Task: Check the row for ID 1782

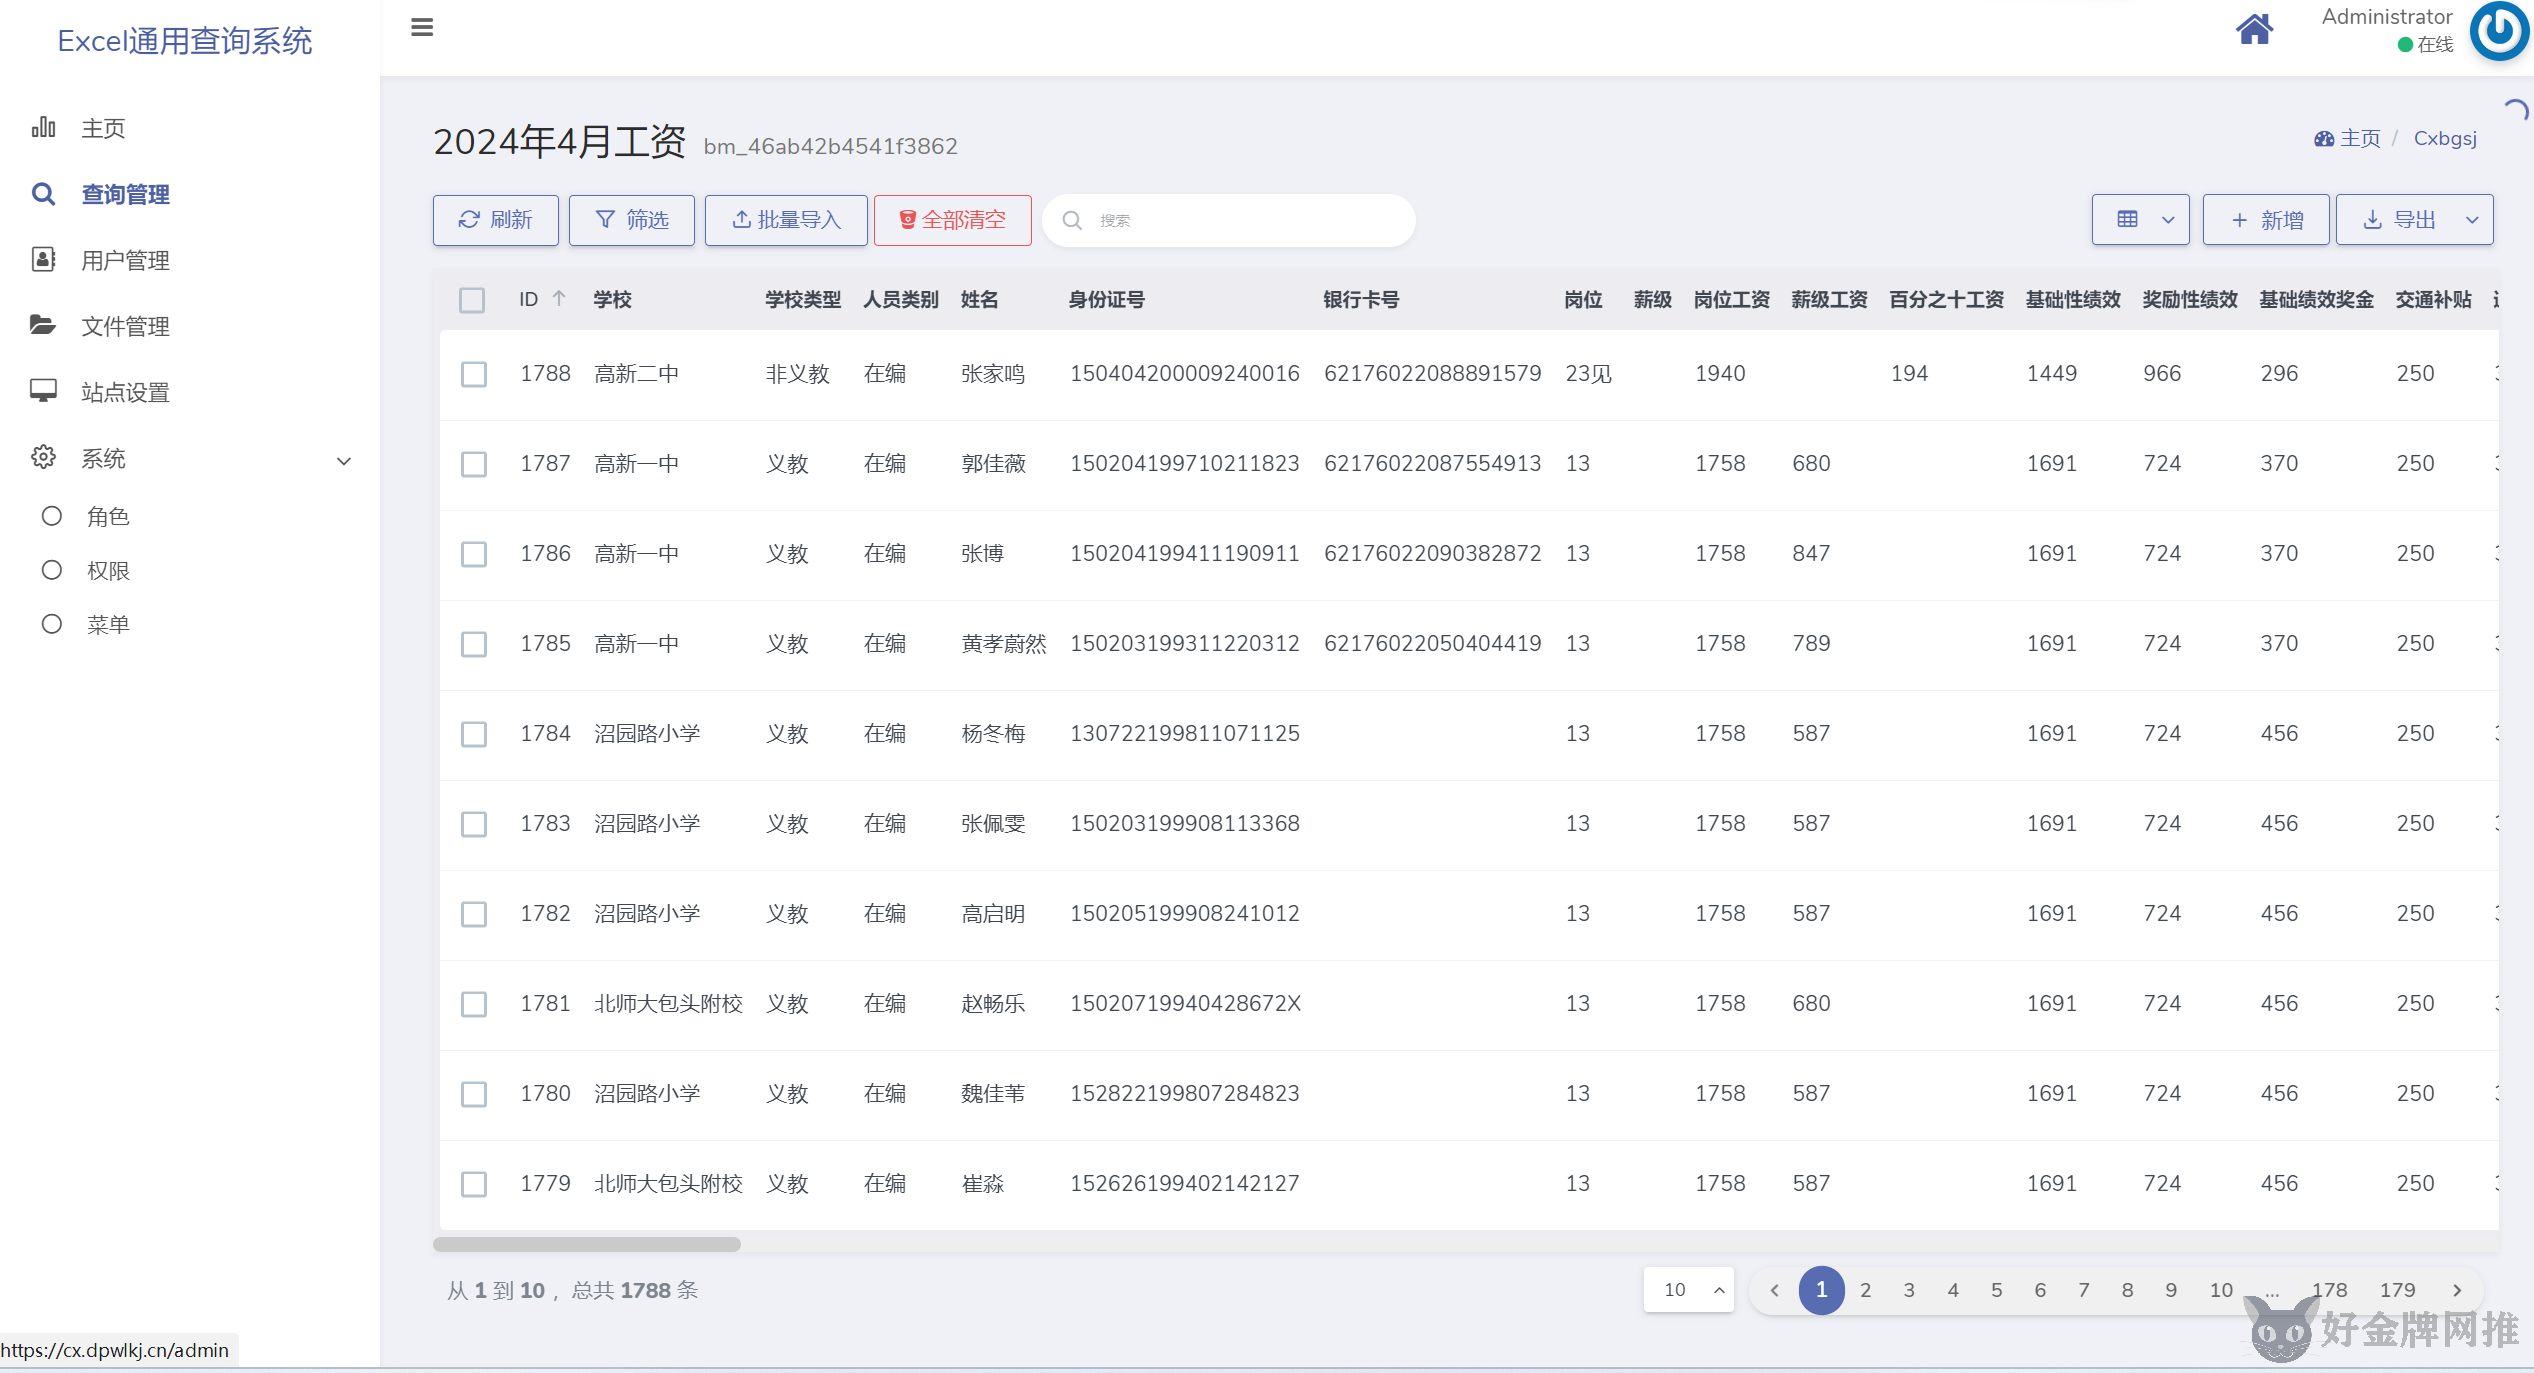Action: point(474,914)
